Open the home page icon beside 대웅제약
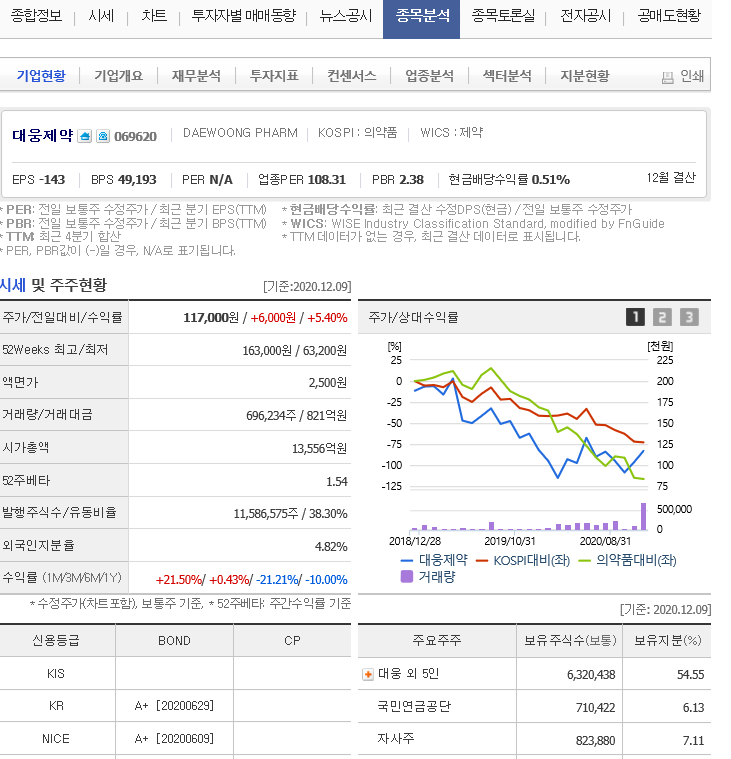 (84, 136)
